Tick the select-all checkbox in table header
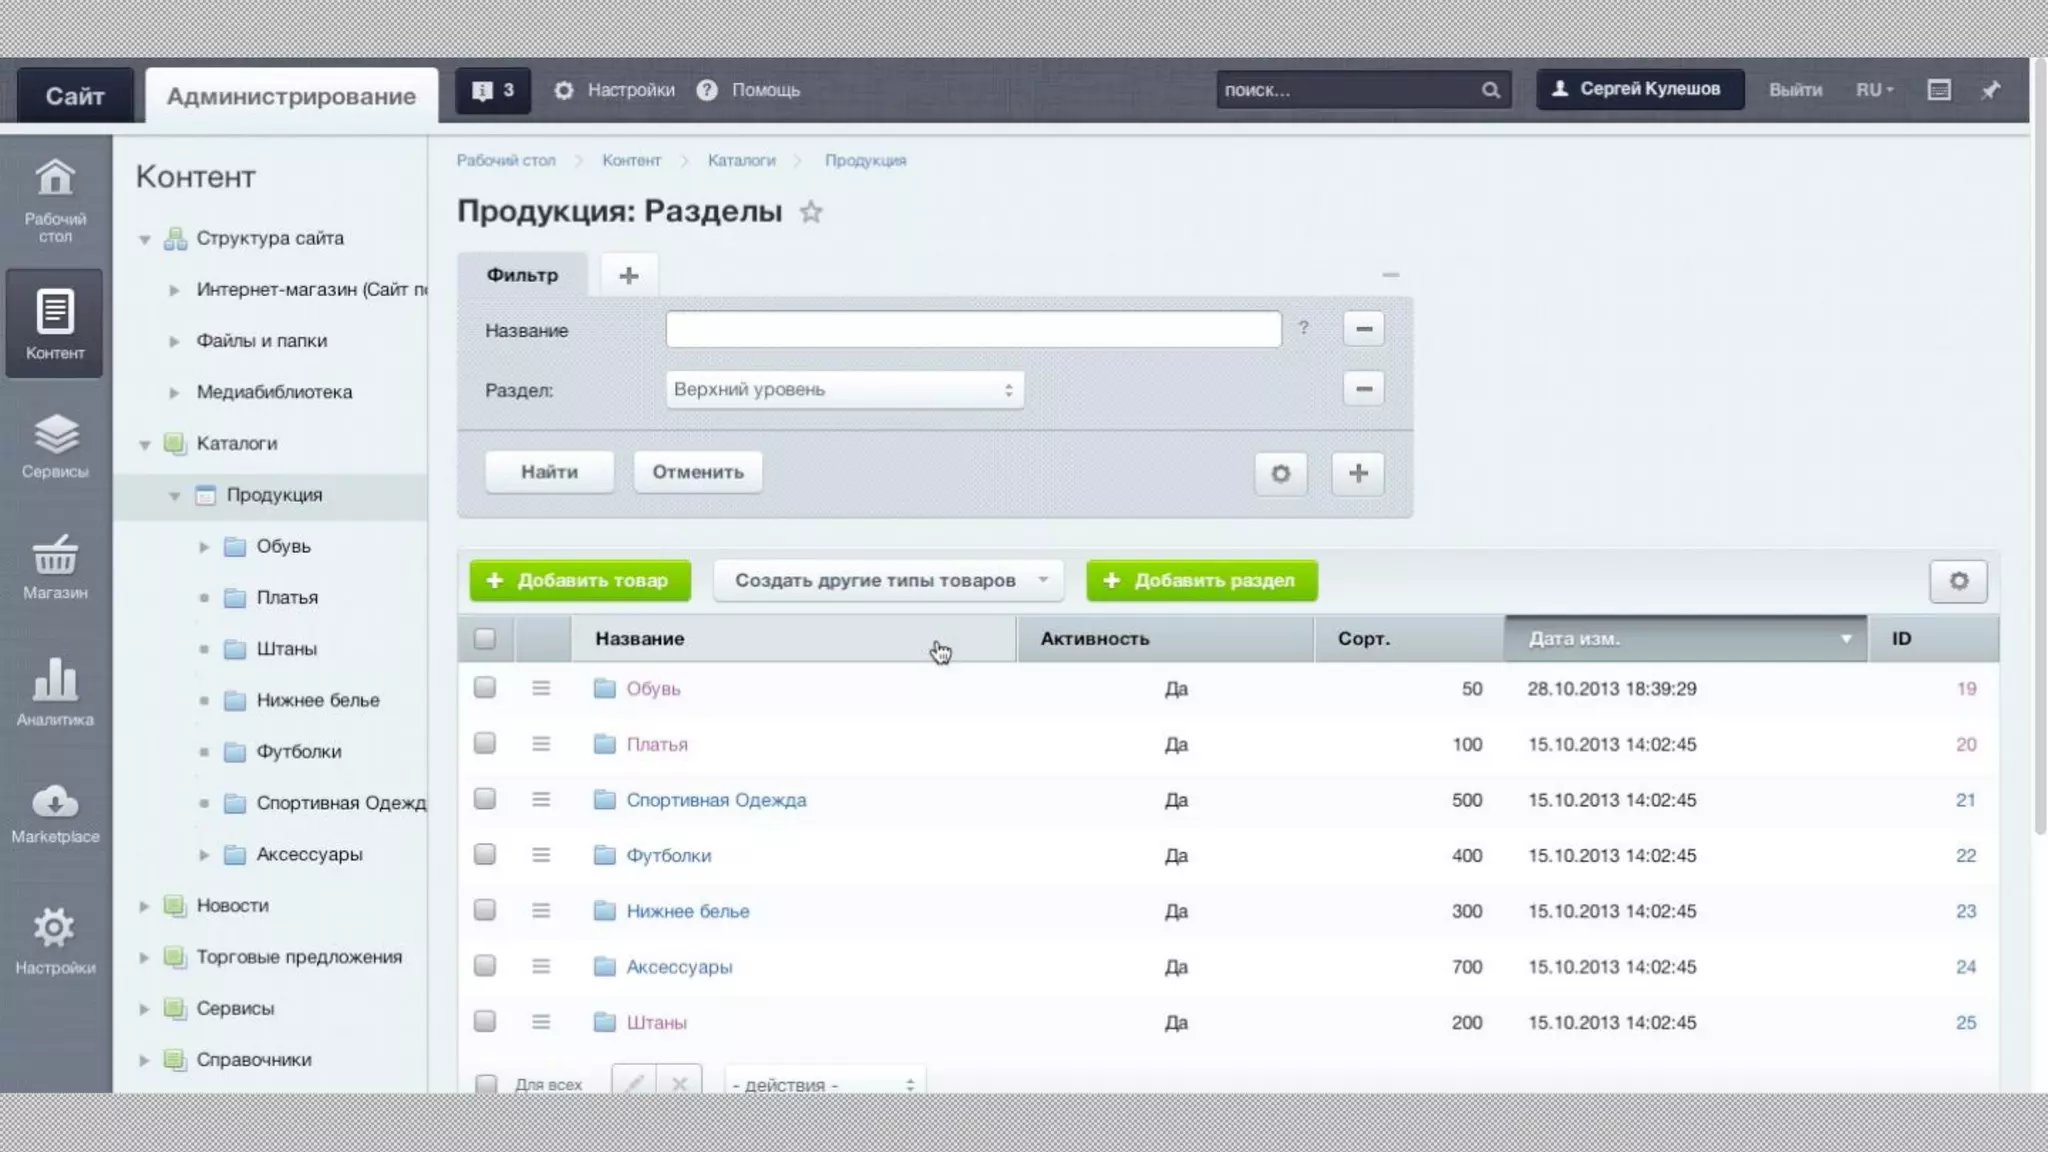This screenshot has height=1152, width=2048. click(x=485, y=638)
